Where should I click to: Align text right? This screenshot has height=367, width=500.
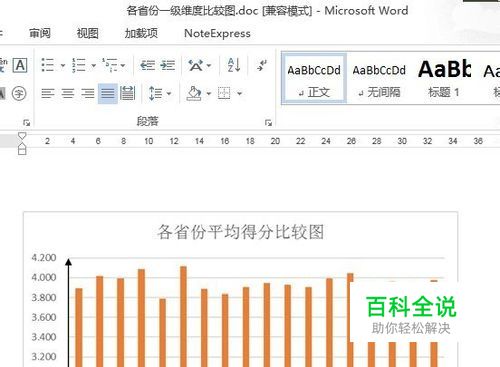pos(88,93)
